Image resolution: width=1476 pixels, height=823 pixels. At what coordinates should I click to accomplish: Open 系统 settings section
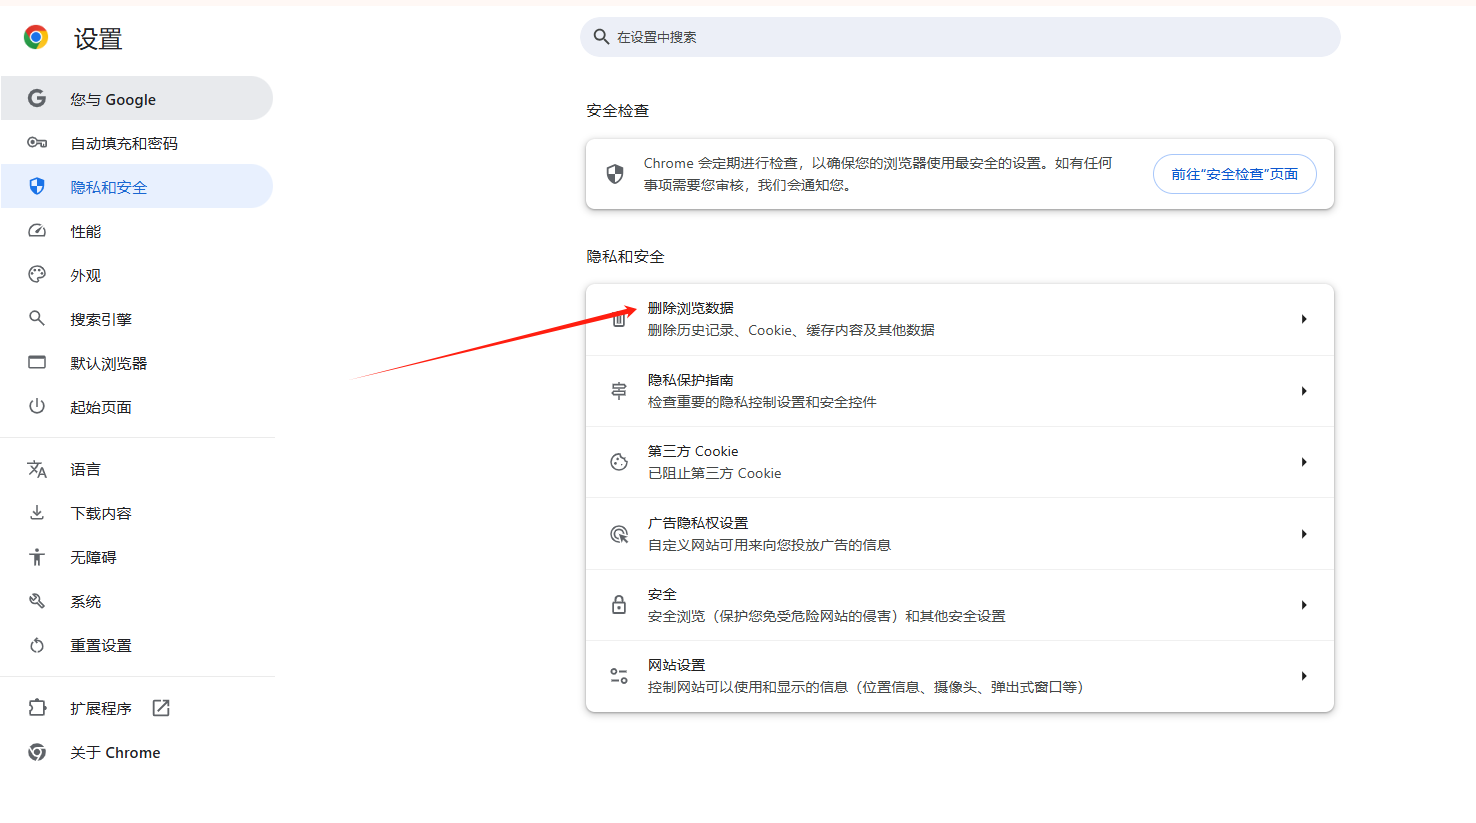pos(136,601)
